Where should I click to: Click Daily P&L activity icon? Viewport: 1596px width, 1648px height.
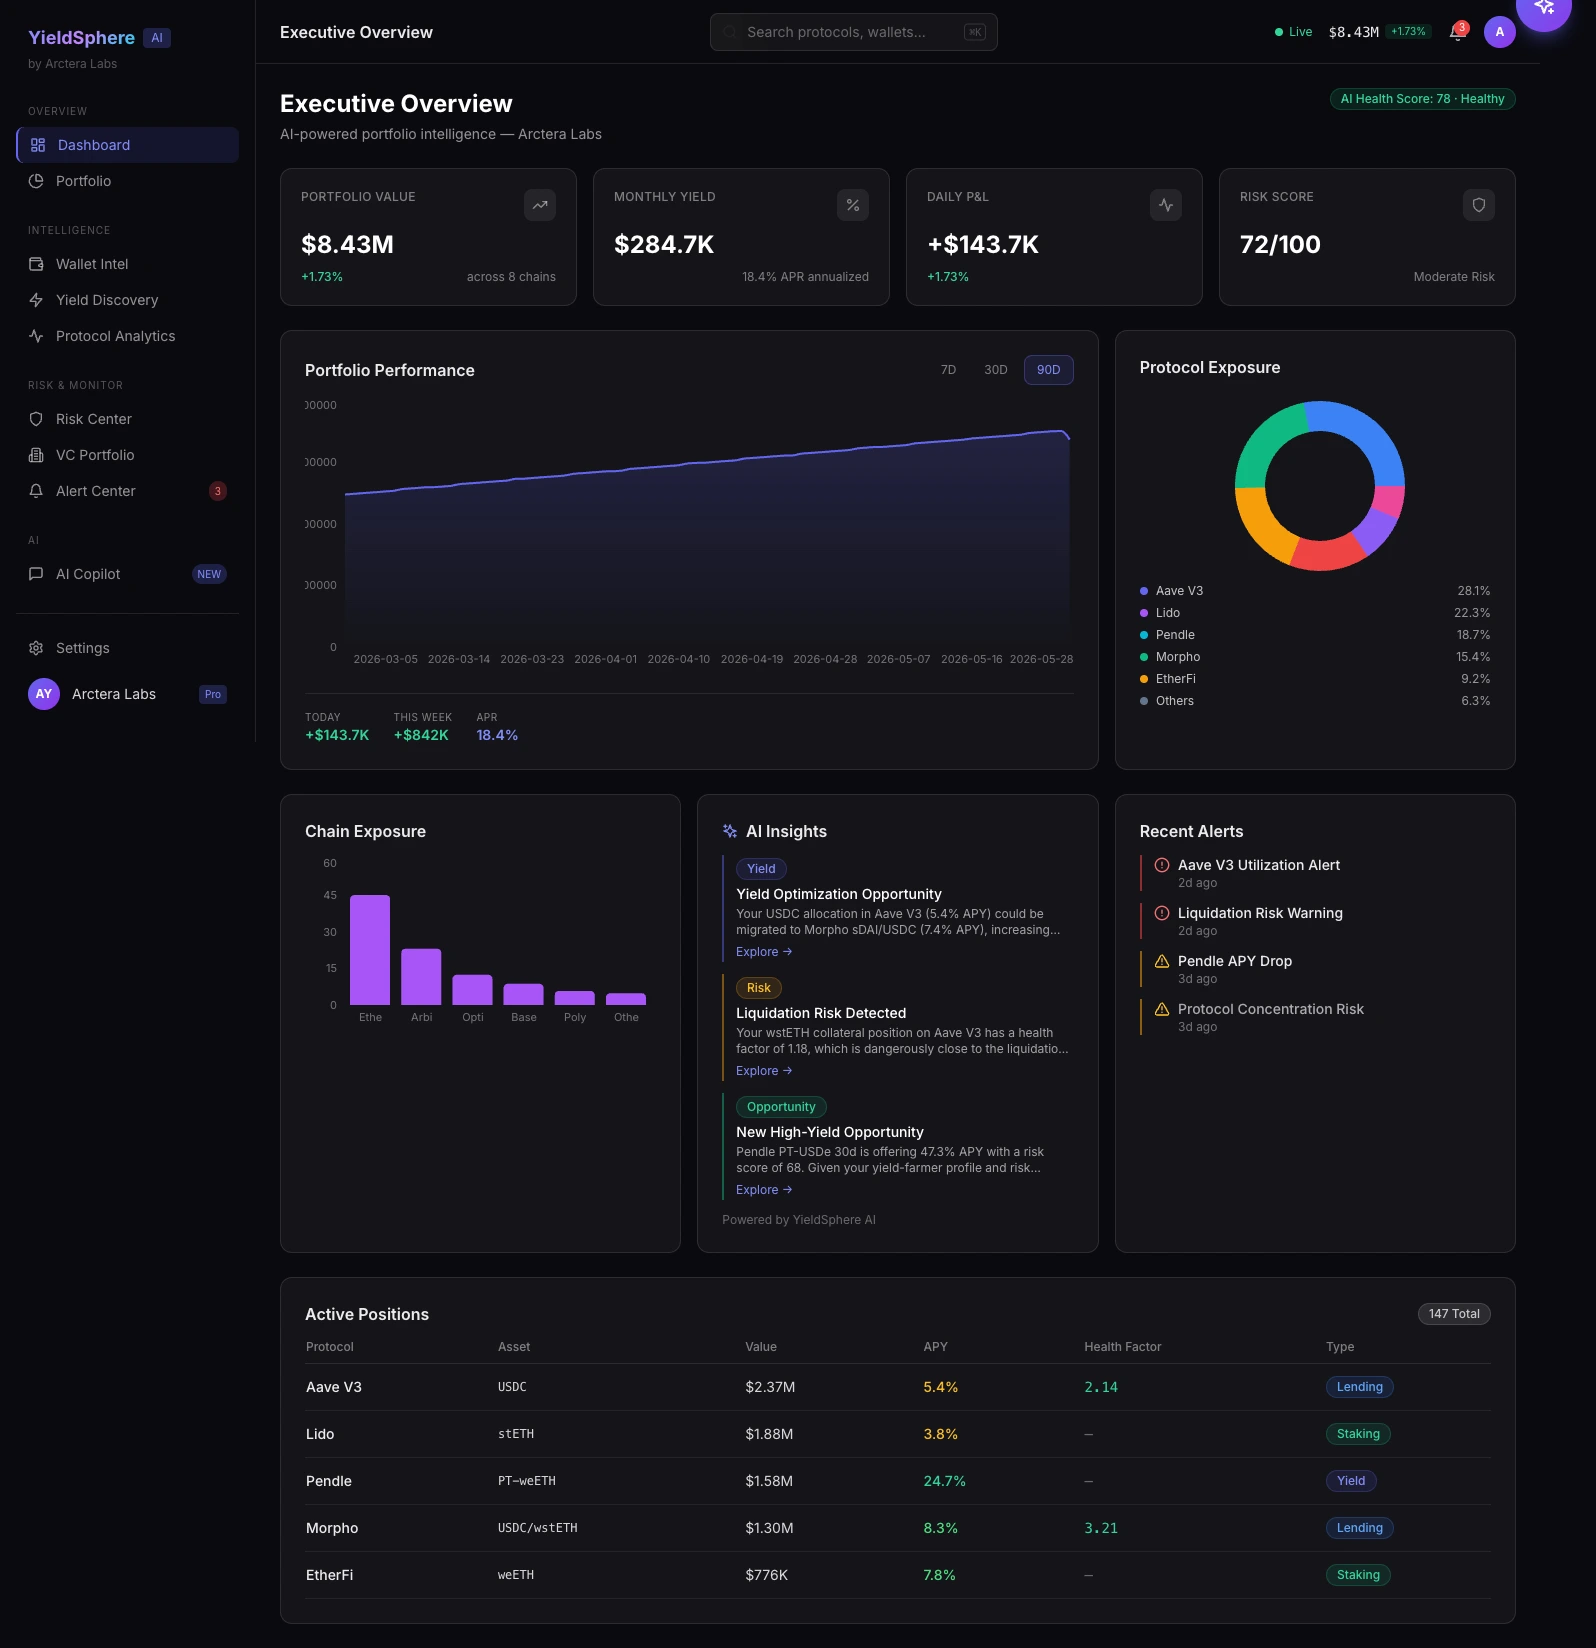click(1166, 205)
